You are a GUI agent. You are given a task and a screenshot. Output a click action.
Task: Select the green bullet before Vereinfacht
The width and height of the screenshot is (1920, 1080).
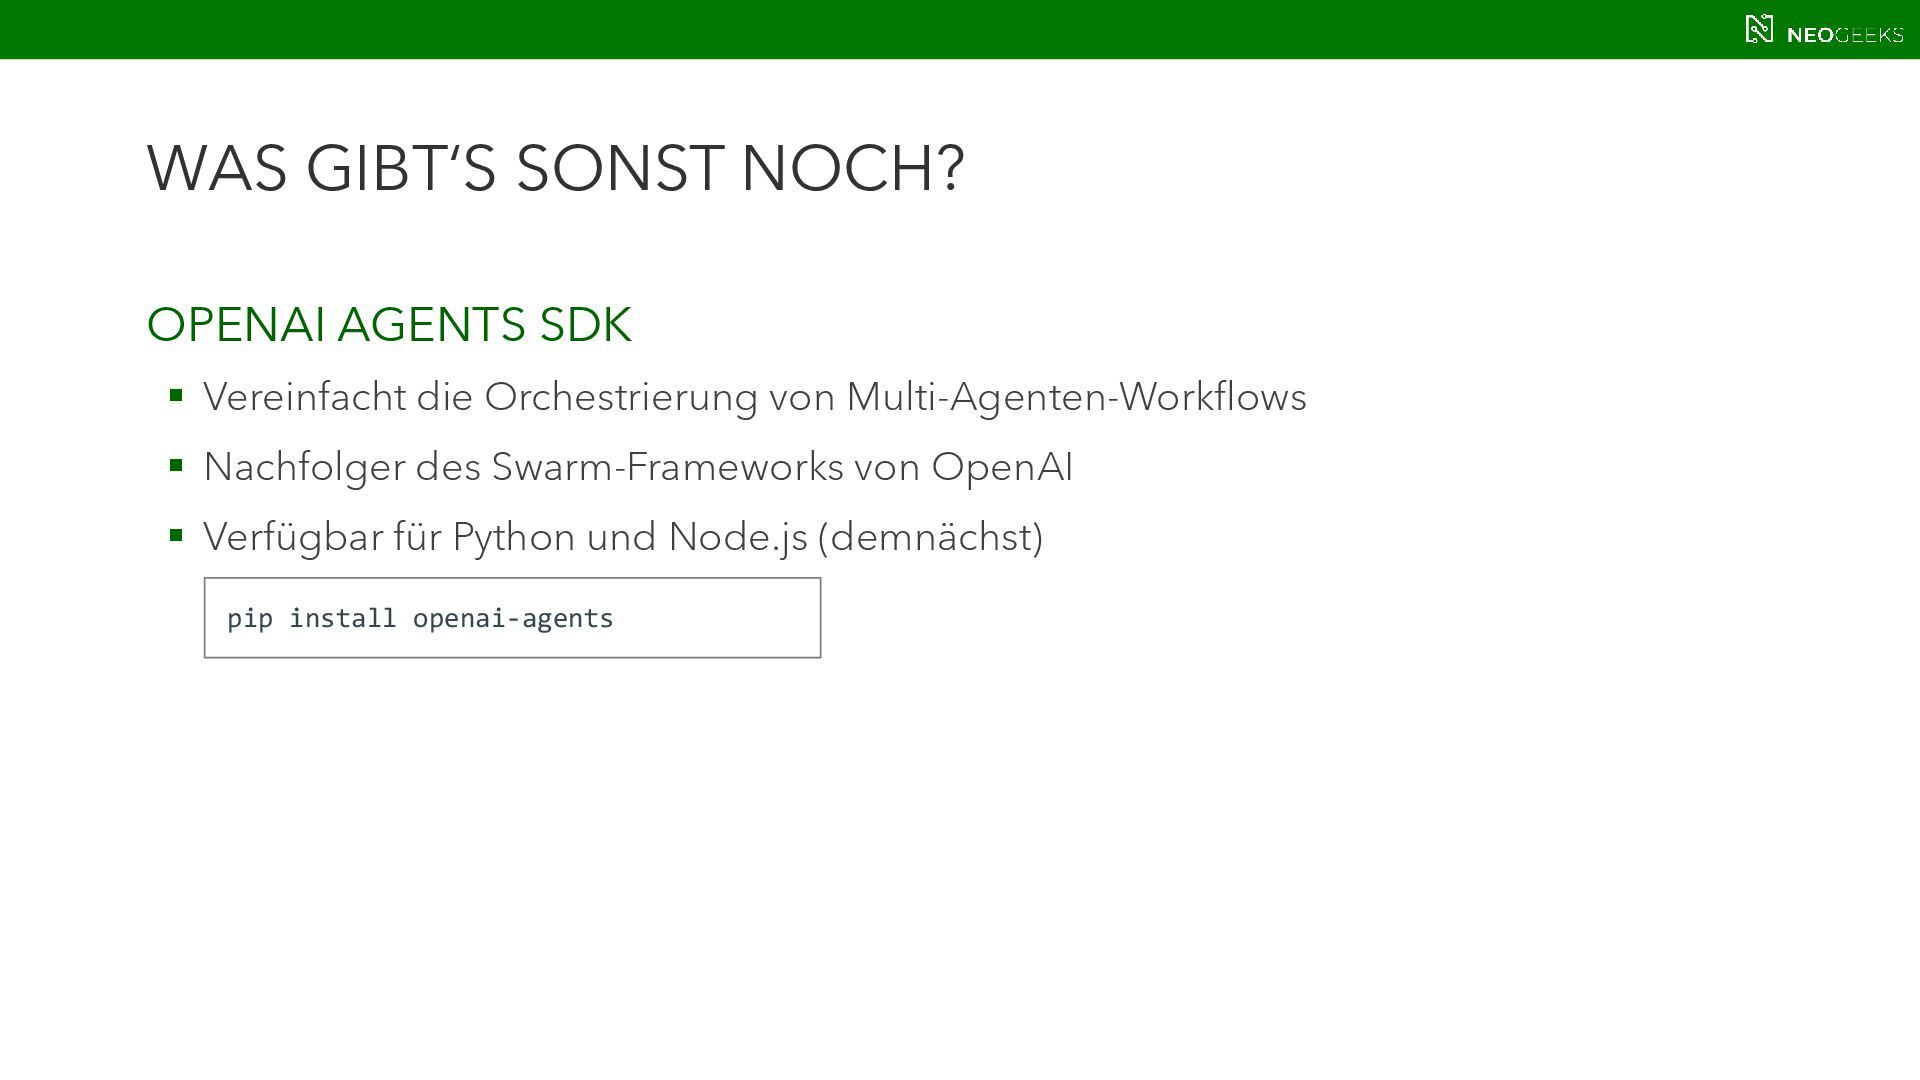click(176, 396)
